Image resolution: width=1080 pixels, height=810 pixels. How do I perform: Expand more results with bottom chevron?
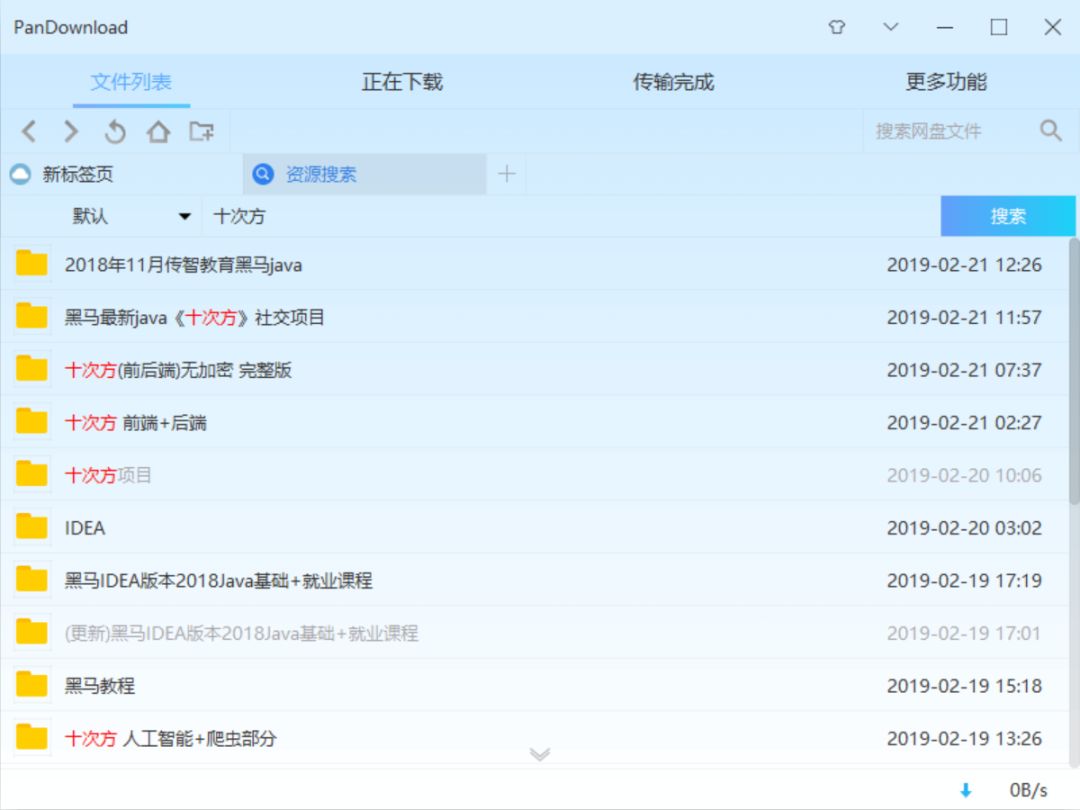[x=540, y=754]
